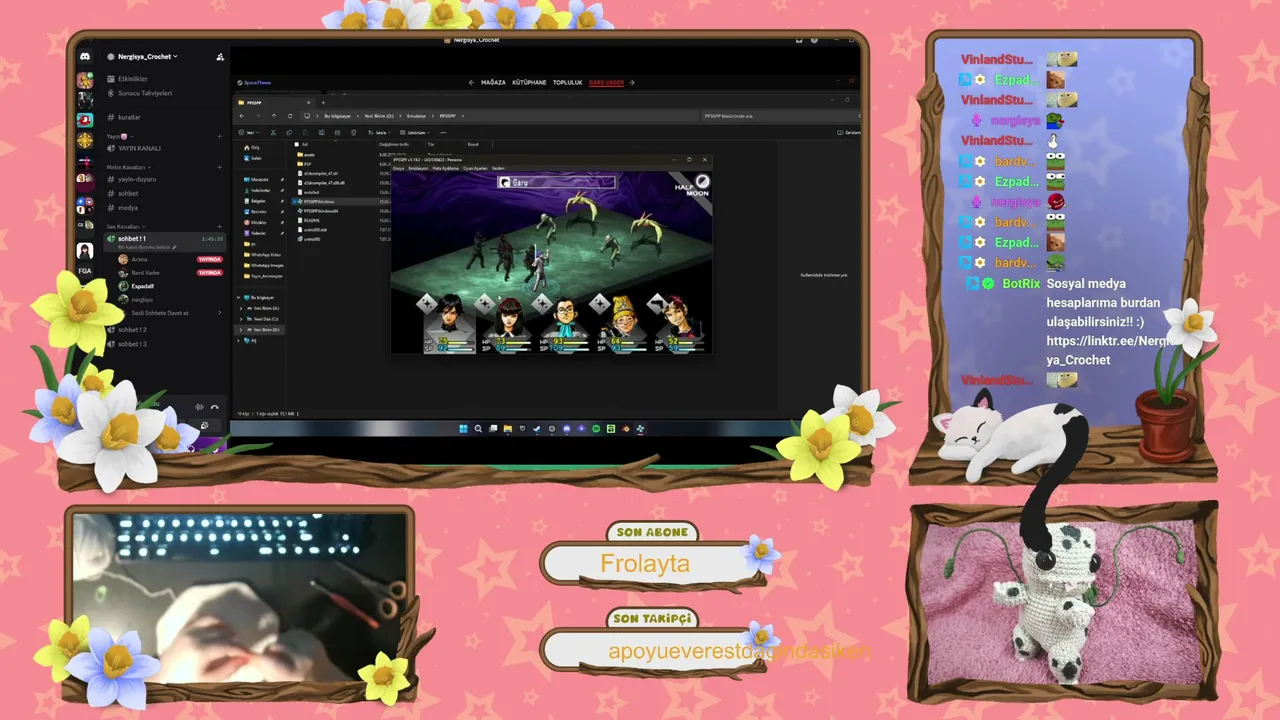The width and height of the screenshot is (1280, 720).
Task: Open Spotify from the taskbar
Action: 596,429
